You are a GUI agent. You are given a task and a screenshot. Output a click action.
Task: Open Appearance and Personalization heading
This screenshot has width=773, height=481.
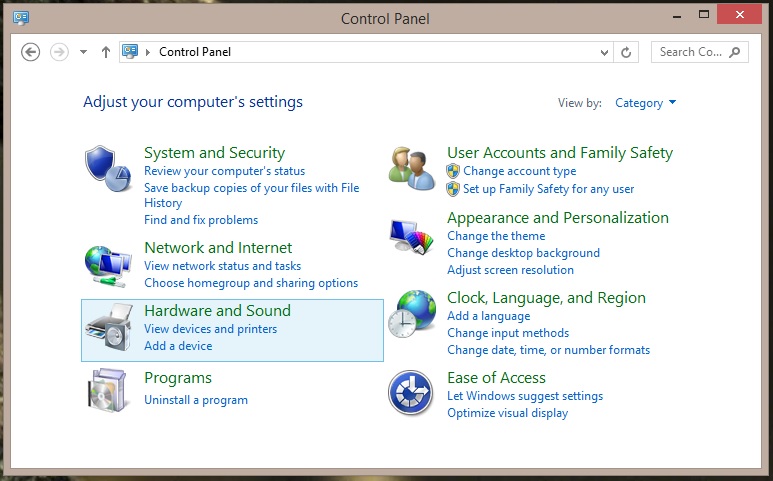(558, 217)
